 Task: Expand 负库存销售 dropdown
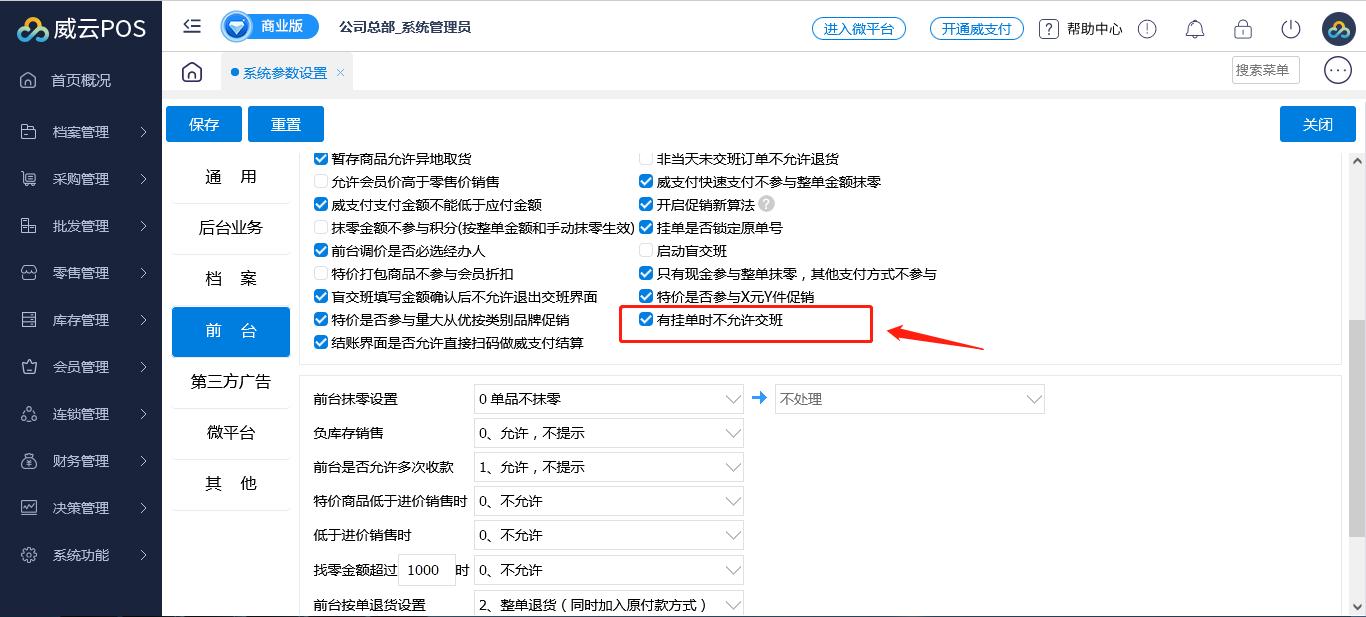608,433
